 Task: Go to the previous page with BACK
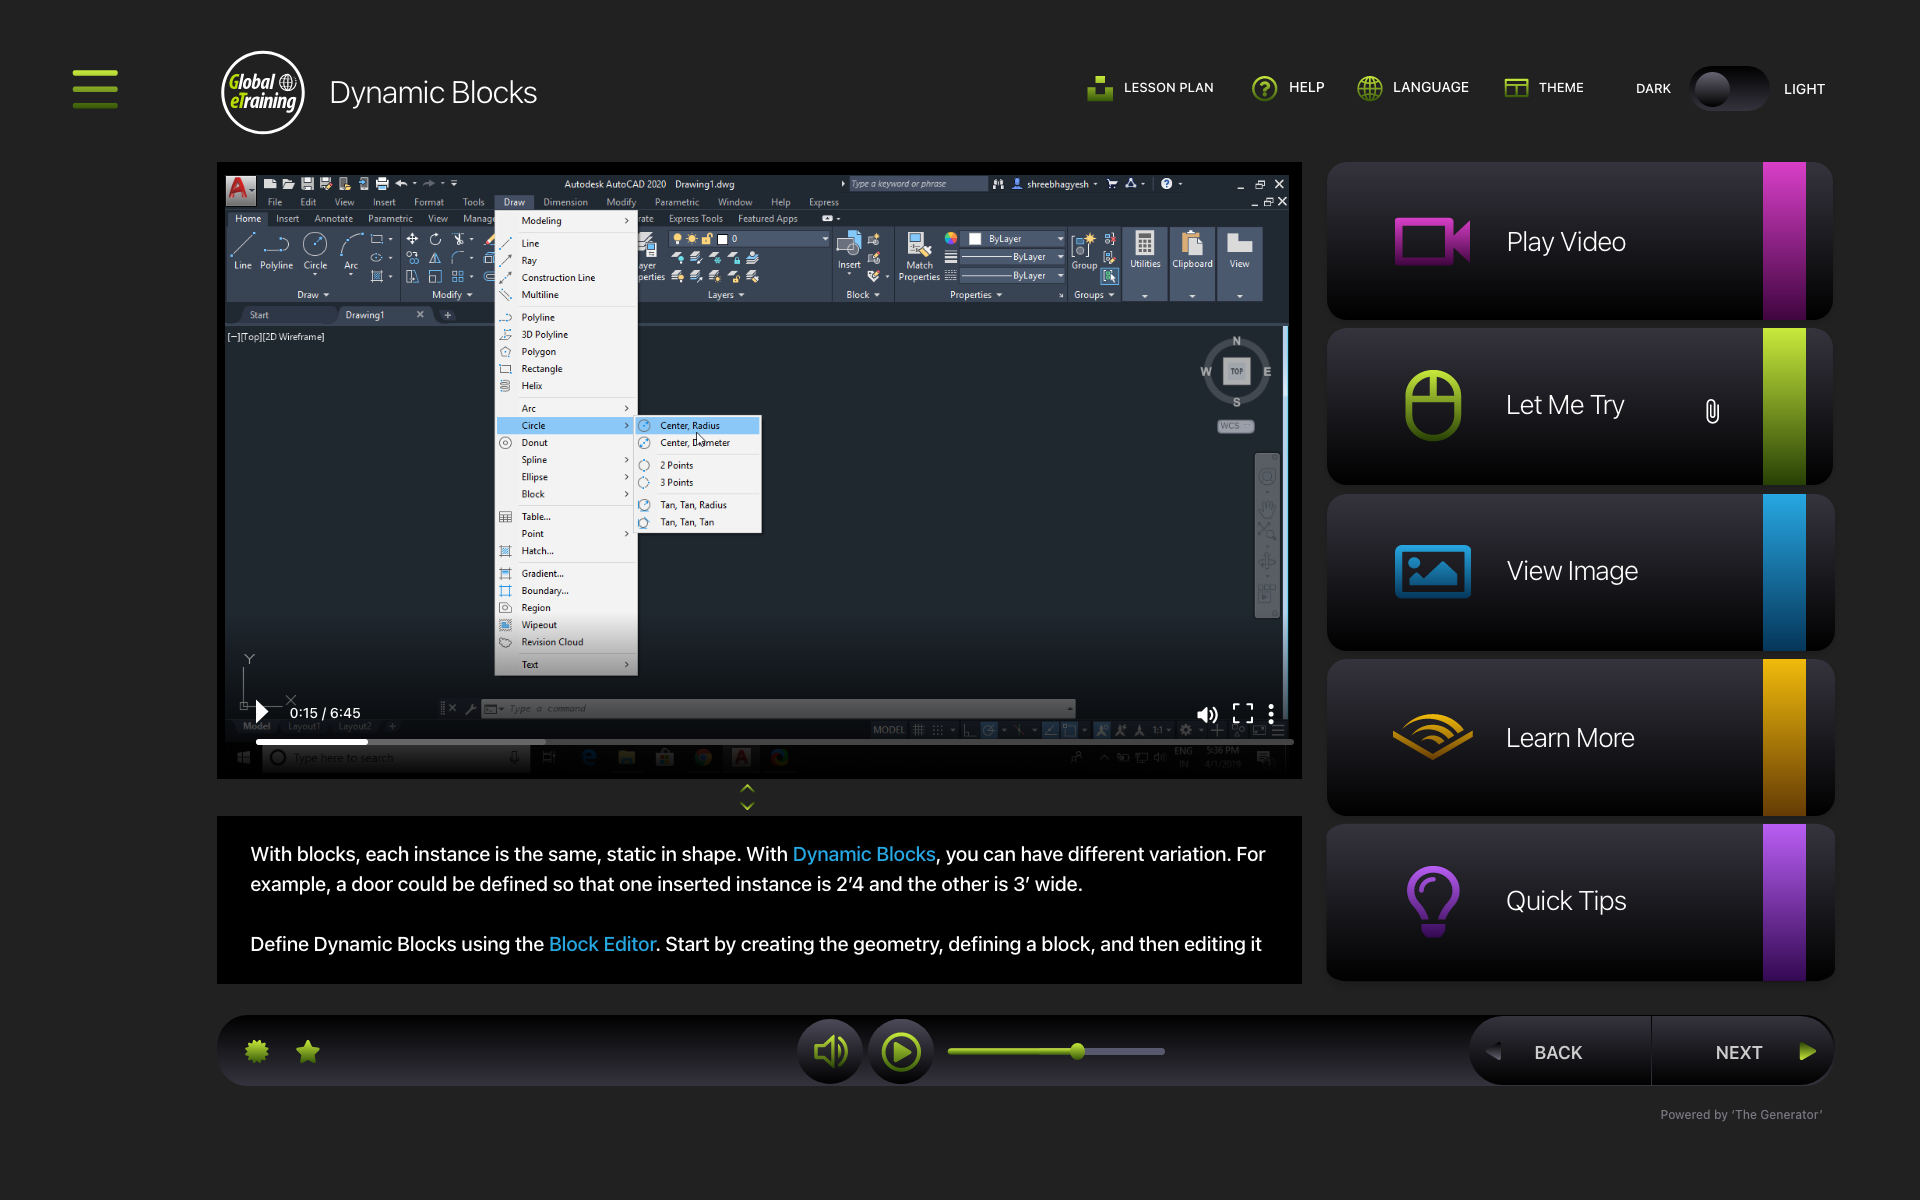click(x=1560, y=1052)
